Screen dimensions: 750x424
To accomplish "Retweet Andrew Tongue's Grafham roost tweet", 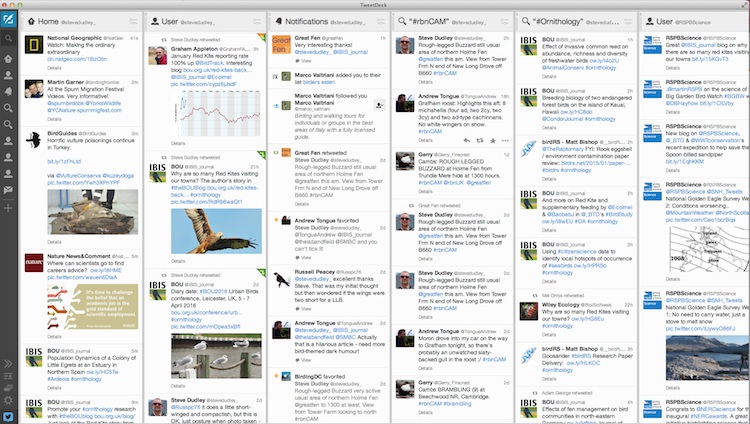I will point(480,141).
